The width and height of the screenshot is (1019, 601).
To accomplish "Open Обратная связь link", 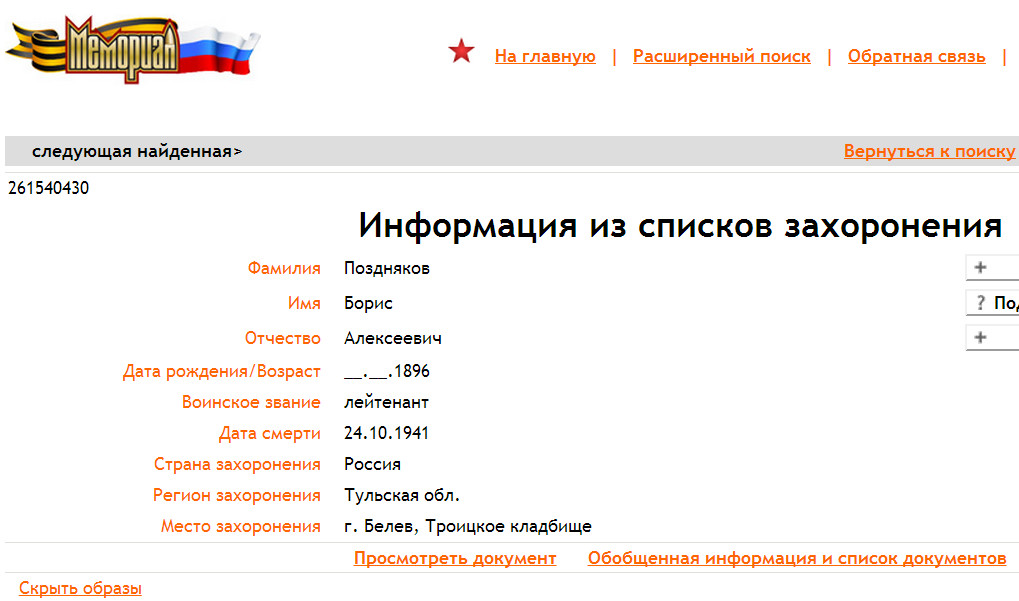I will click(x=916, y=56).
